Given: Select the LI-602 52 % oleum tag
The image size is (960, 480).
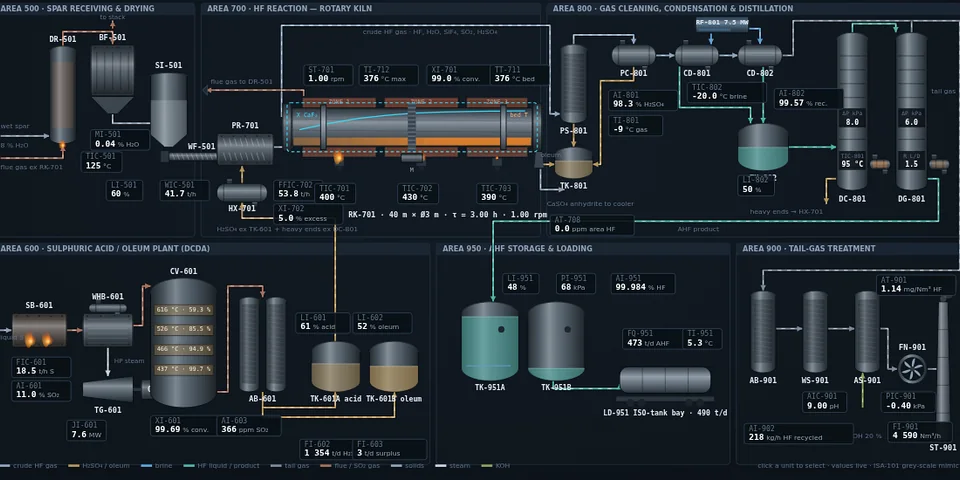Looking at the screenshot, I should tap(383, 323).
